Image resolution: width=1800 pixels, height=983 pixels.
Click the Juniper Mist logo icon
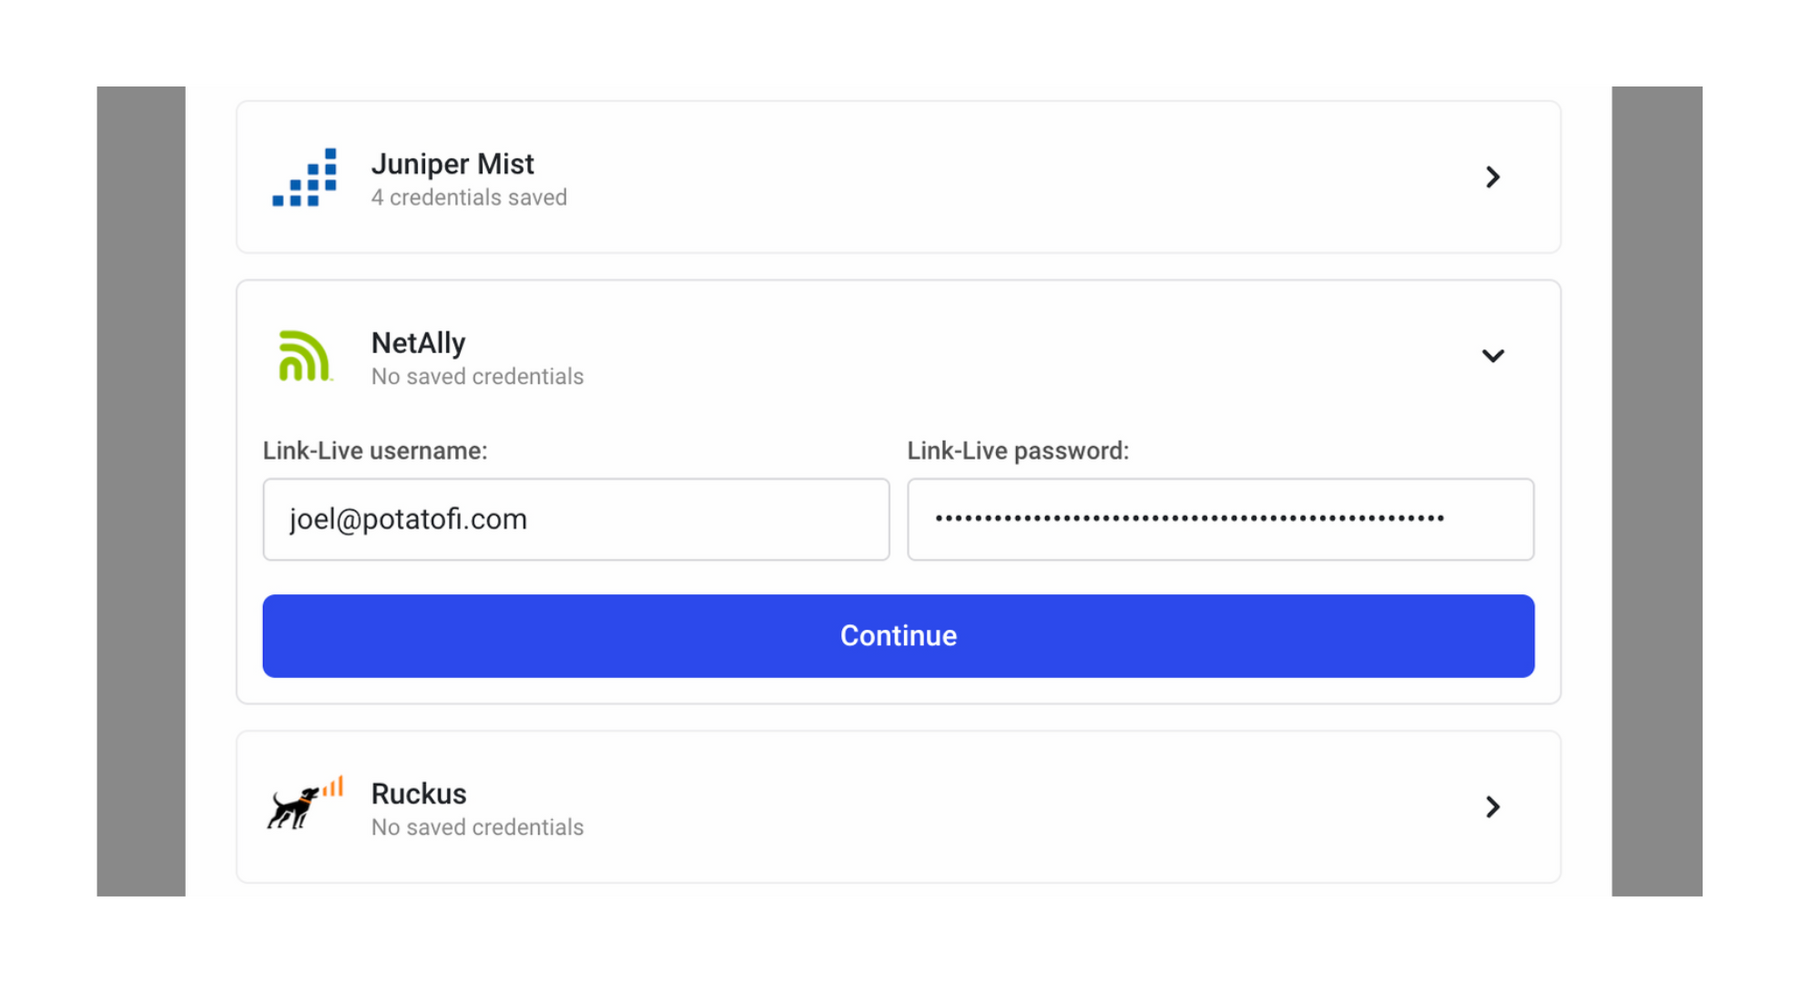[x=305, y=178]
